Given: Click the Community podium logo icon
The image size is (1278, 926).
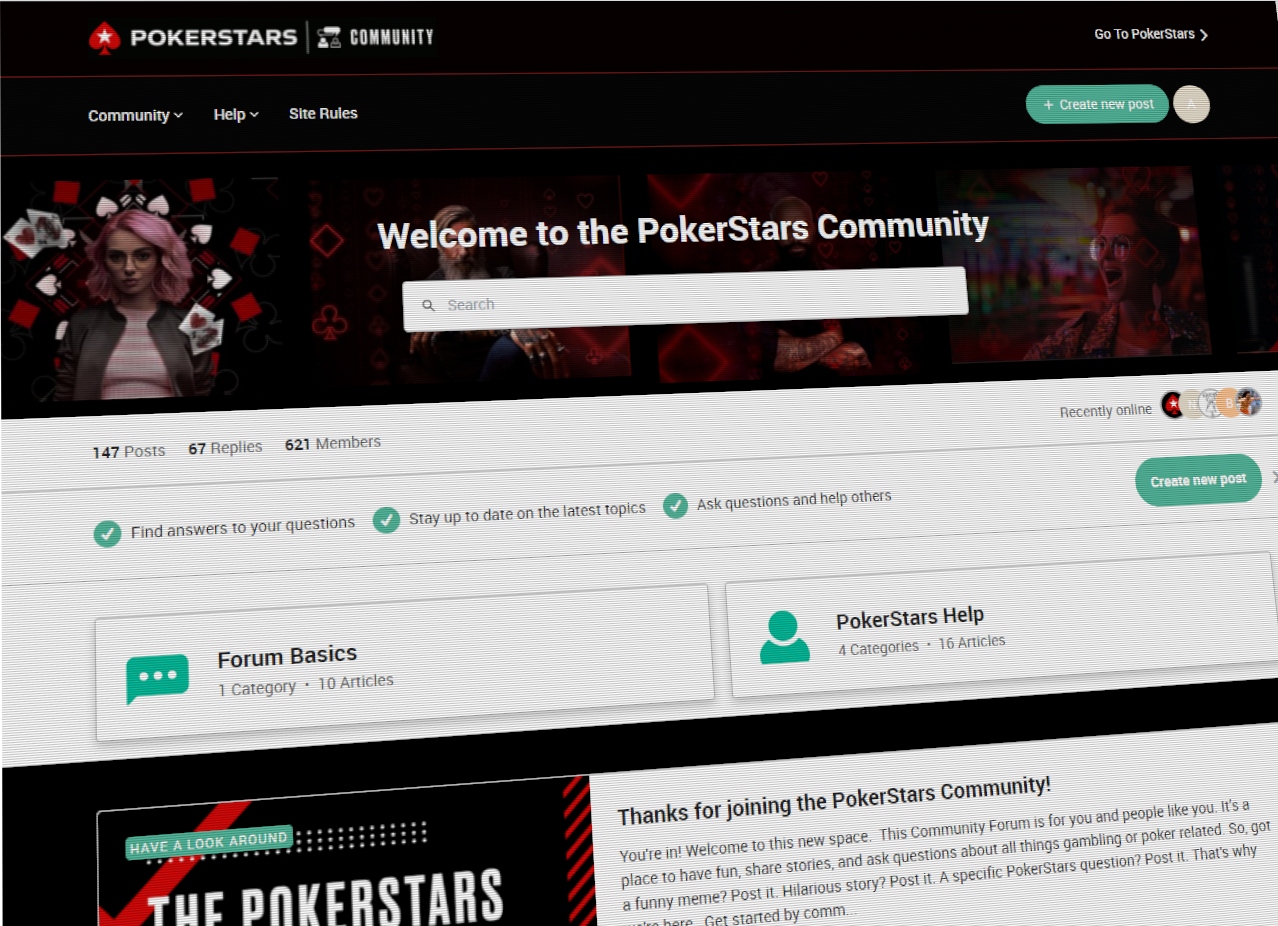Looking at the screenshot, I should pyautogui.click(x=330, y=38).
